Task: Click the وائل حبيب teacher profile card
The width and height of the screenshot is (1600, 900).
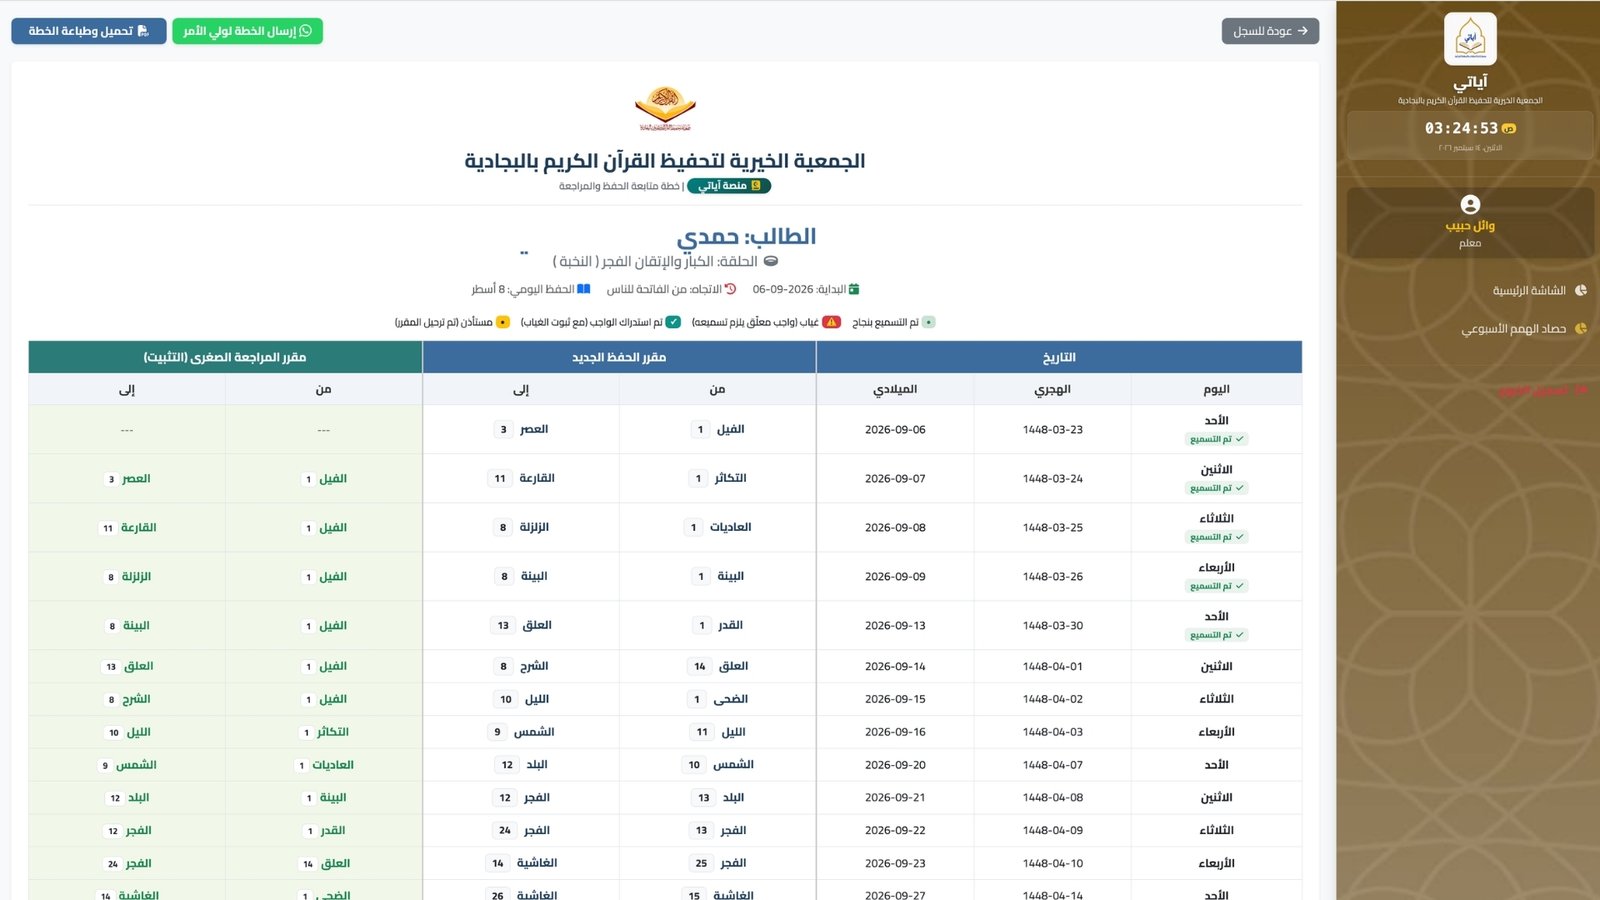Action: [1470, 223]
